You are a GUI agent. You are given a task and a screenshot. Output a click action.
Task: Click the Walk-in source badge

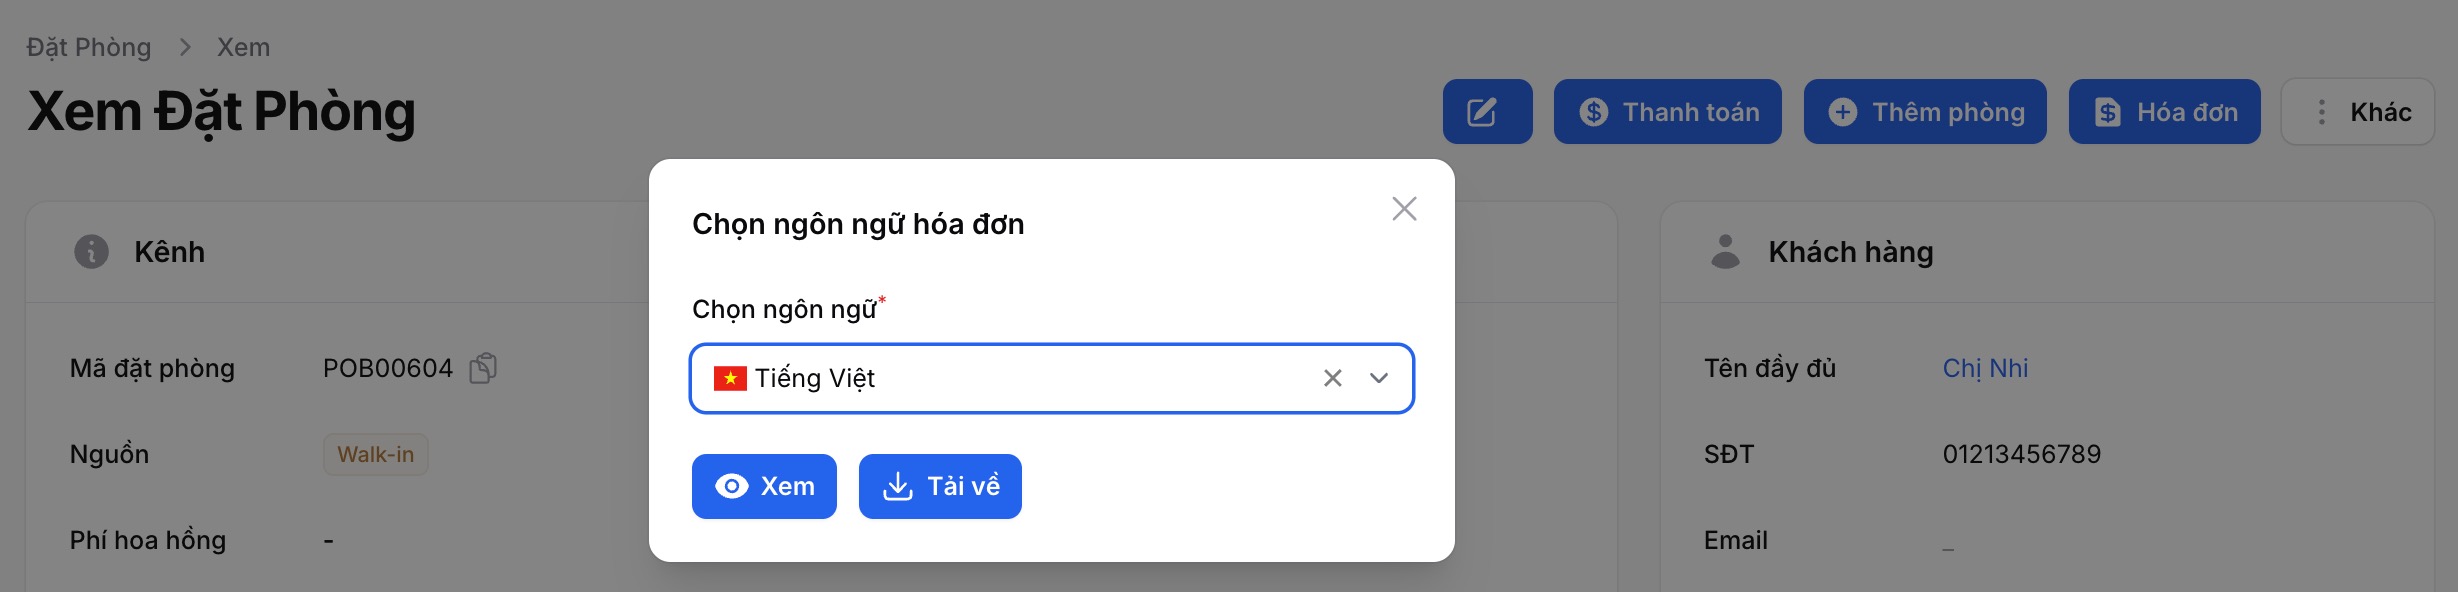tap(375, 454)
